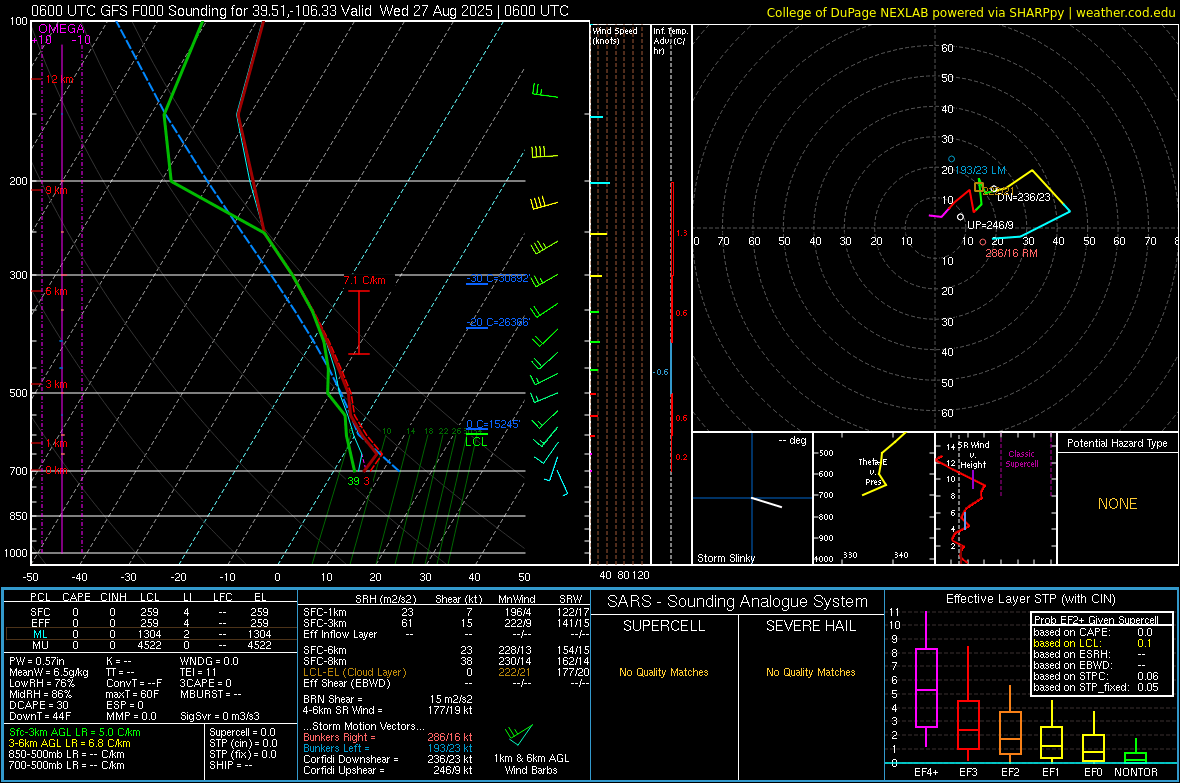Click the Storm Slinky panel label
Screen dimensions: 1180x783
(725, 558)
